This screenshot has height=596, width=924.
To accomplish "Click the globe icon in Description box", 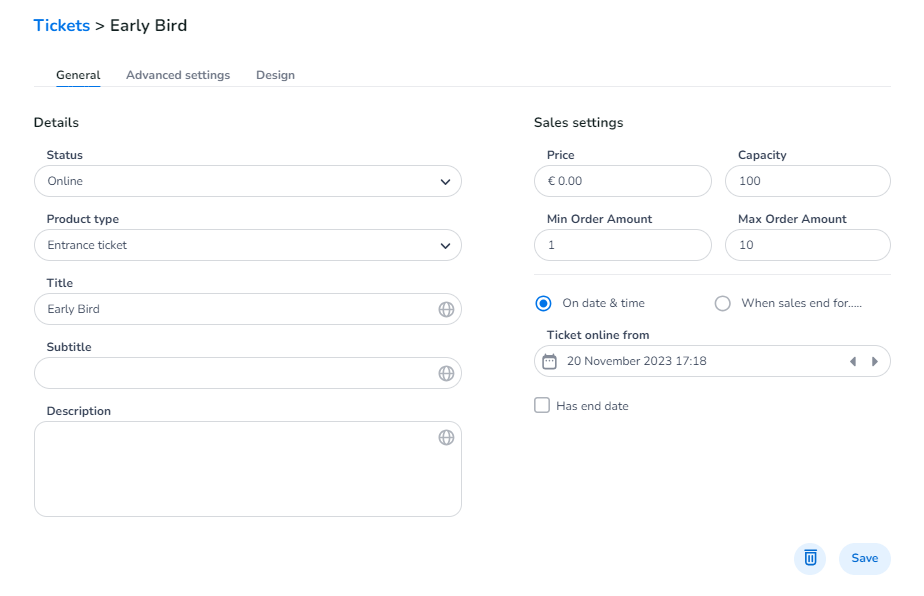I will (446, 437).
